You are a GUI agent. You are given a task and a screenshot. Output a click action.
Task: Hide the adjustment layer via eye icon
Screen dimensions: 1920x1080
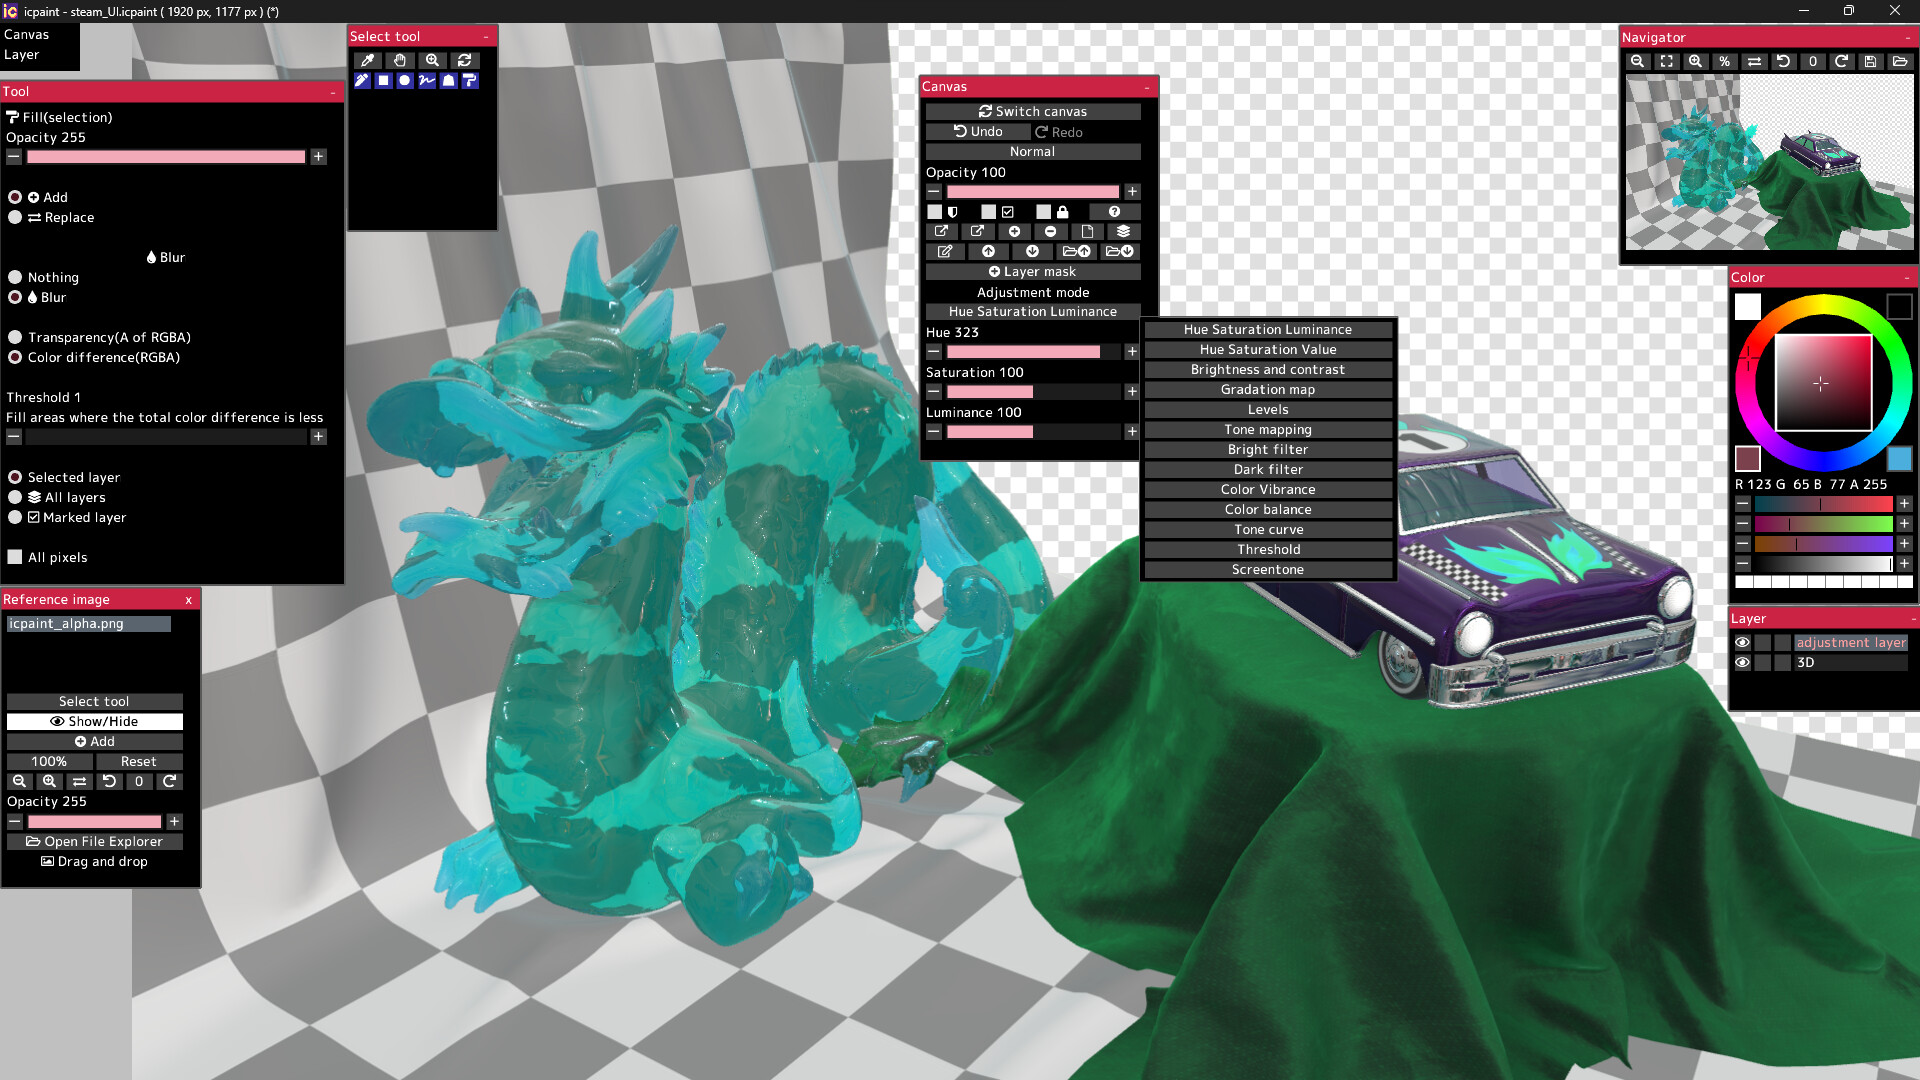(1742, 643)
